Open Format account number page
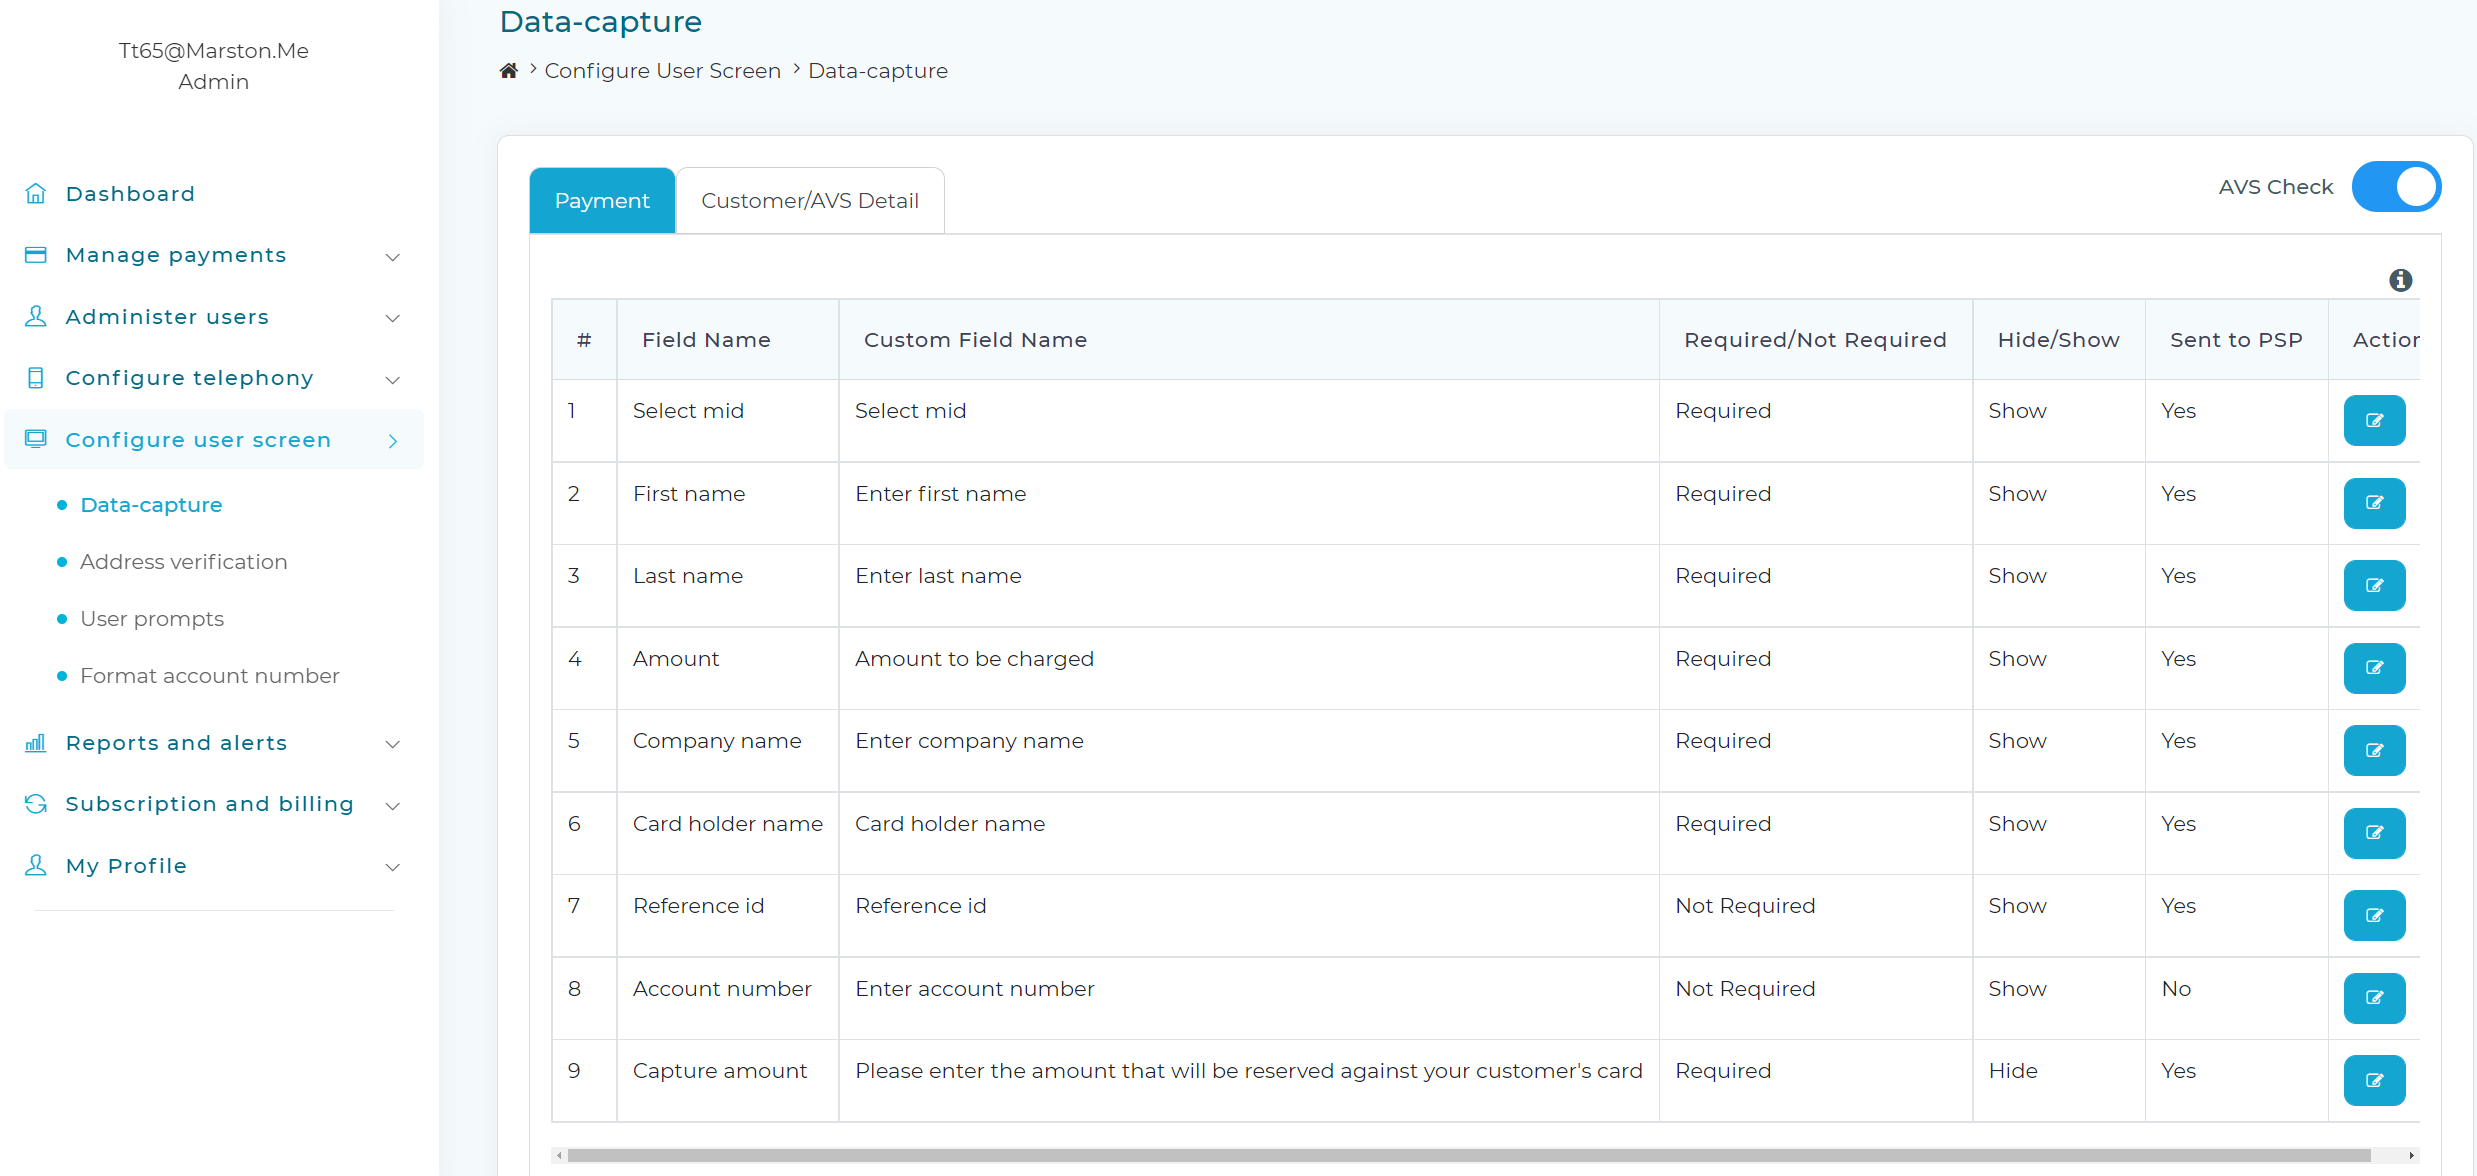Screen dimensions: 2477x1176 [x=210, y=676]
